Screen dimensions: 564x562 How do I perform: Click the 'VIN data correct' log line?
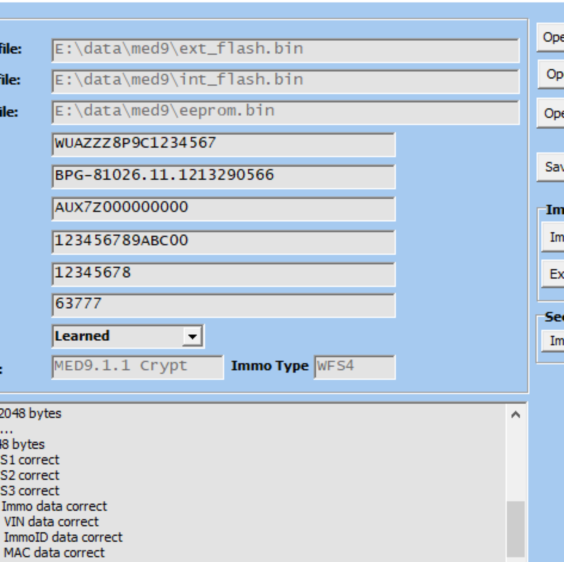tap(51, 522)
